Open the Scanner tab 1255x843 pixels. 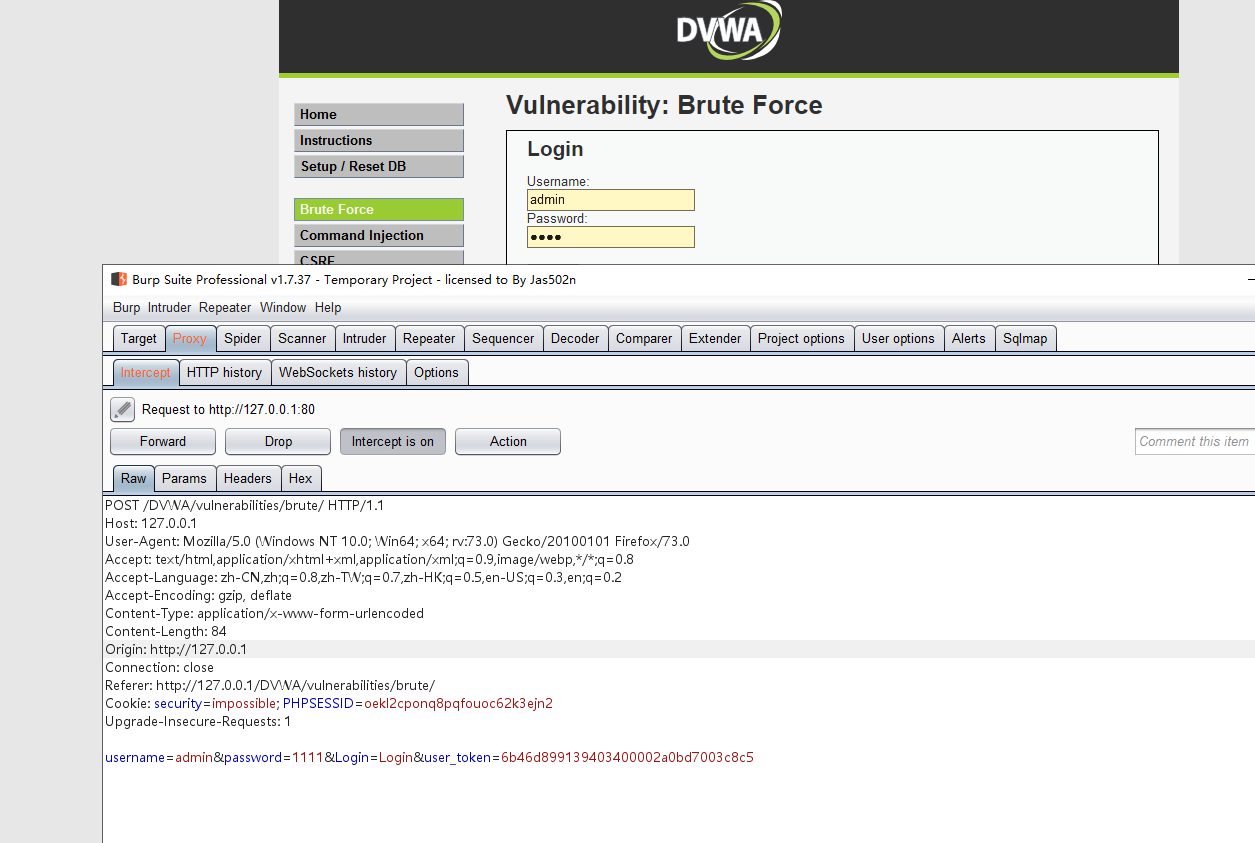point(302,338)
